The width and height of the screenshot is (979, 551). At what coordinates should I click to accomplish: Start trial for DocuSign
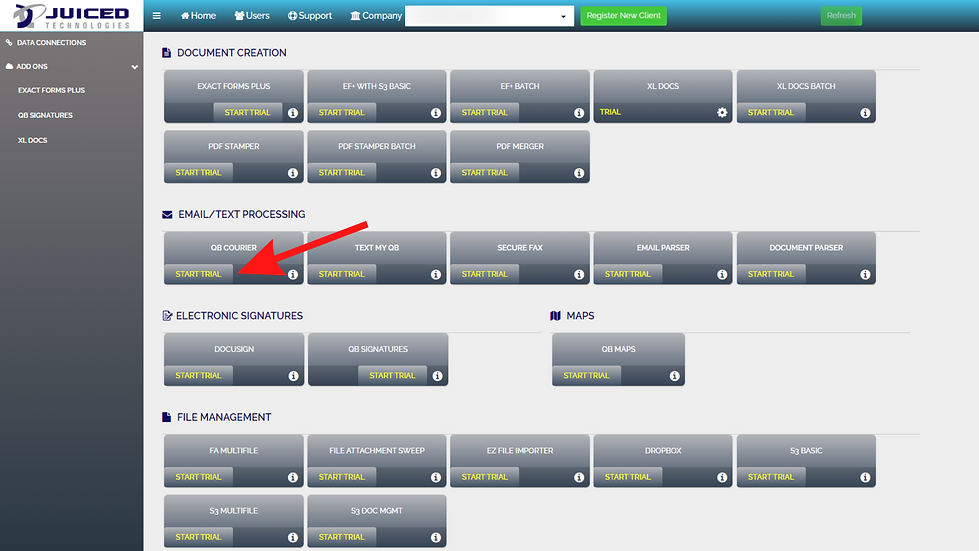click(199, 375)
